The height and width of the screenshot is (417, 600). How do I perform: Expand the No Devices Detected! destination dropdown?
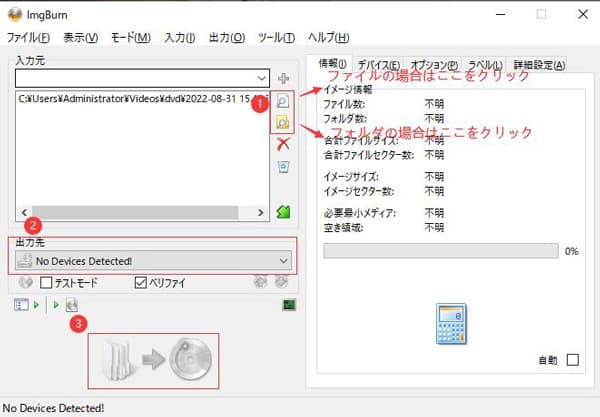(284, 261)
